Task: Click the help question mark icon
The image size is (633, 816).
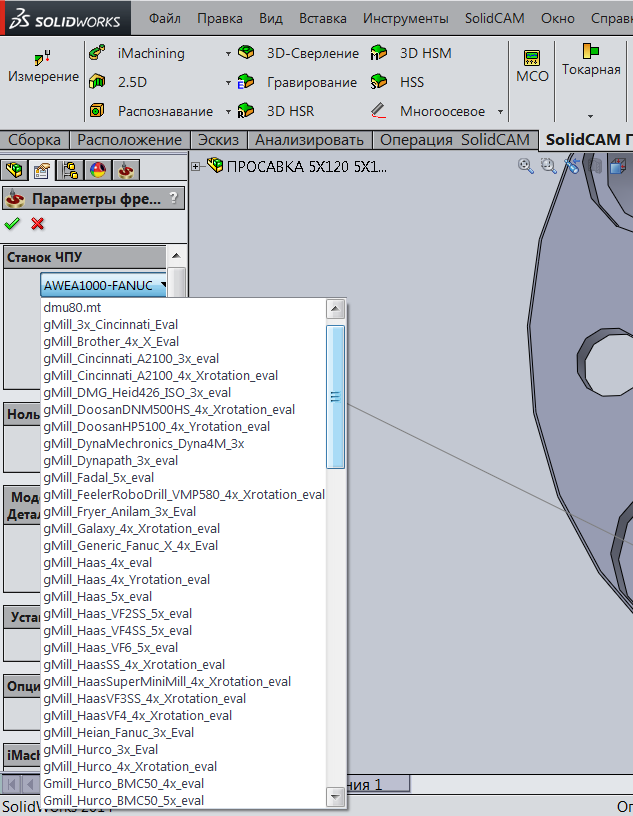Action: (x=174, y=198)
